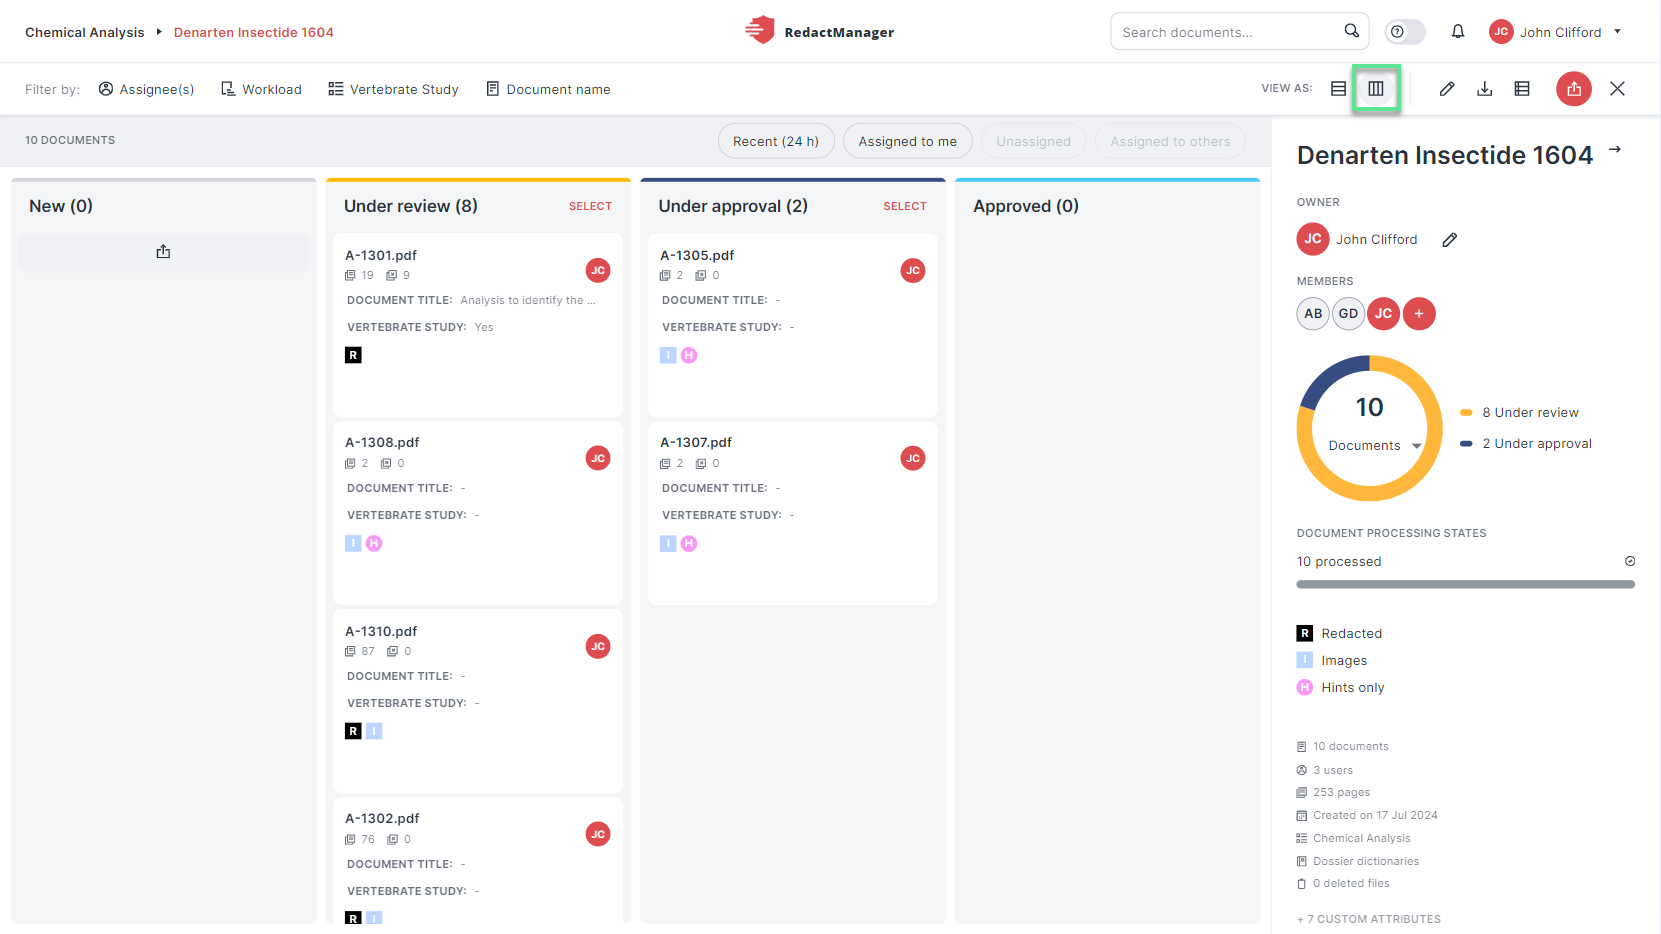
Task: Open the Workload filter
Action: click(x=262, y=89)
